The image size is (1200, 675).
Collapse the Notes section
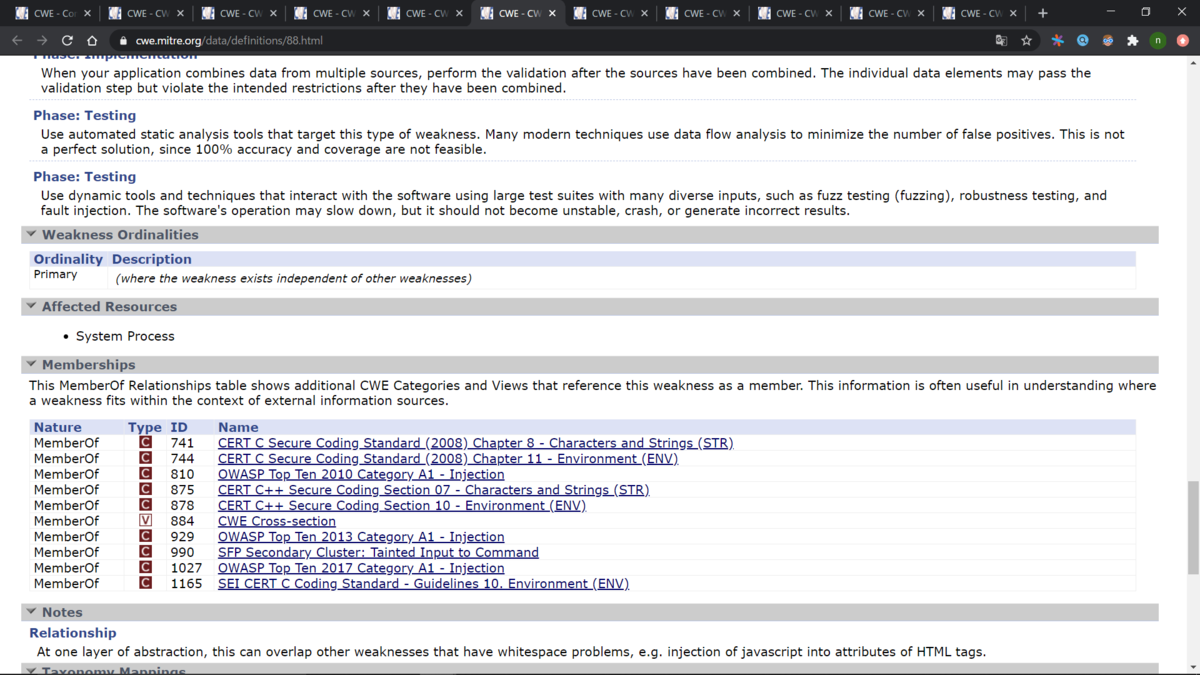[31, 612]
